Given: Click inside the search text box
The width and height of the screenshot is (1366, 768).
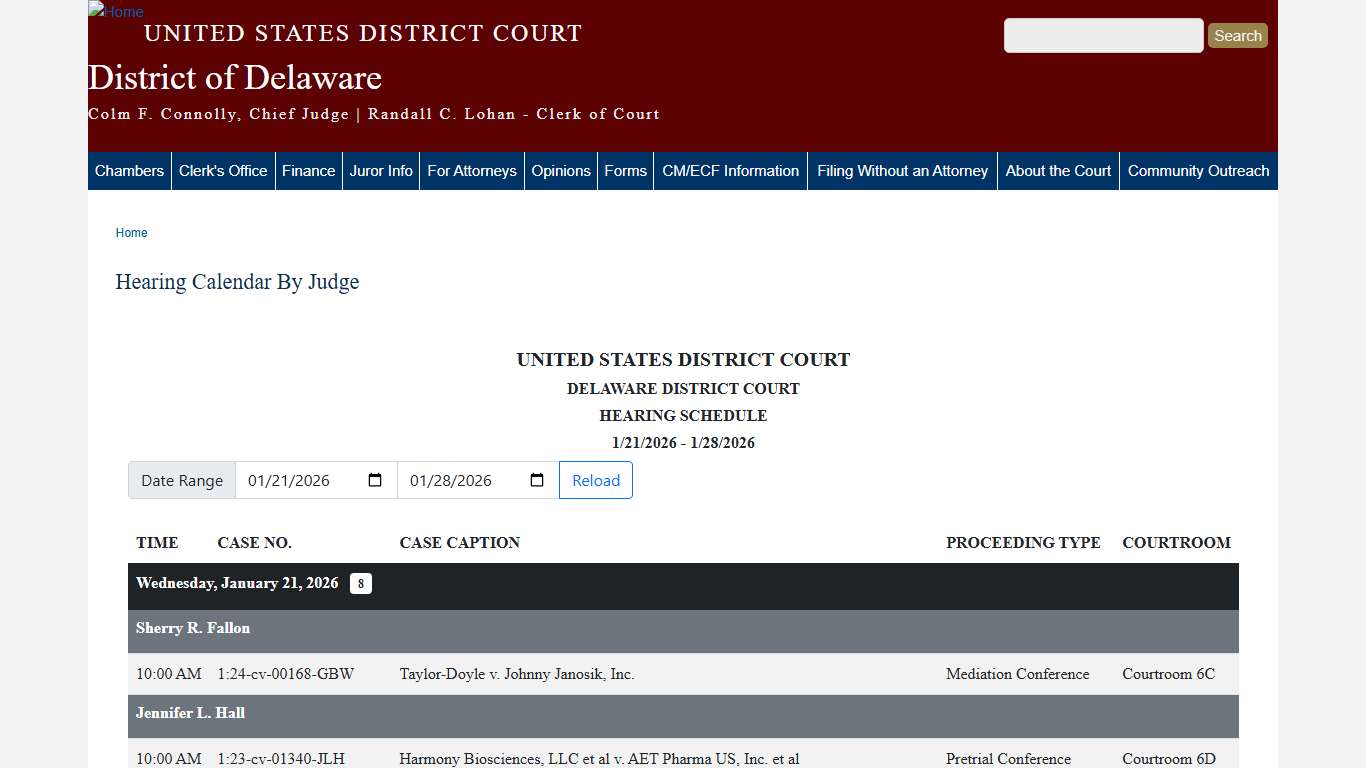Looking at the screenshot, I should [1103, 35].
